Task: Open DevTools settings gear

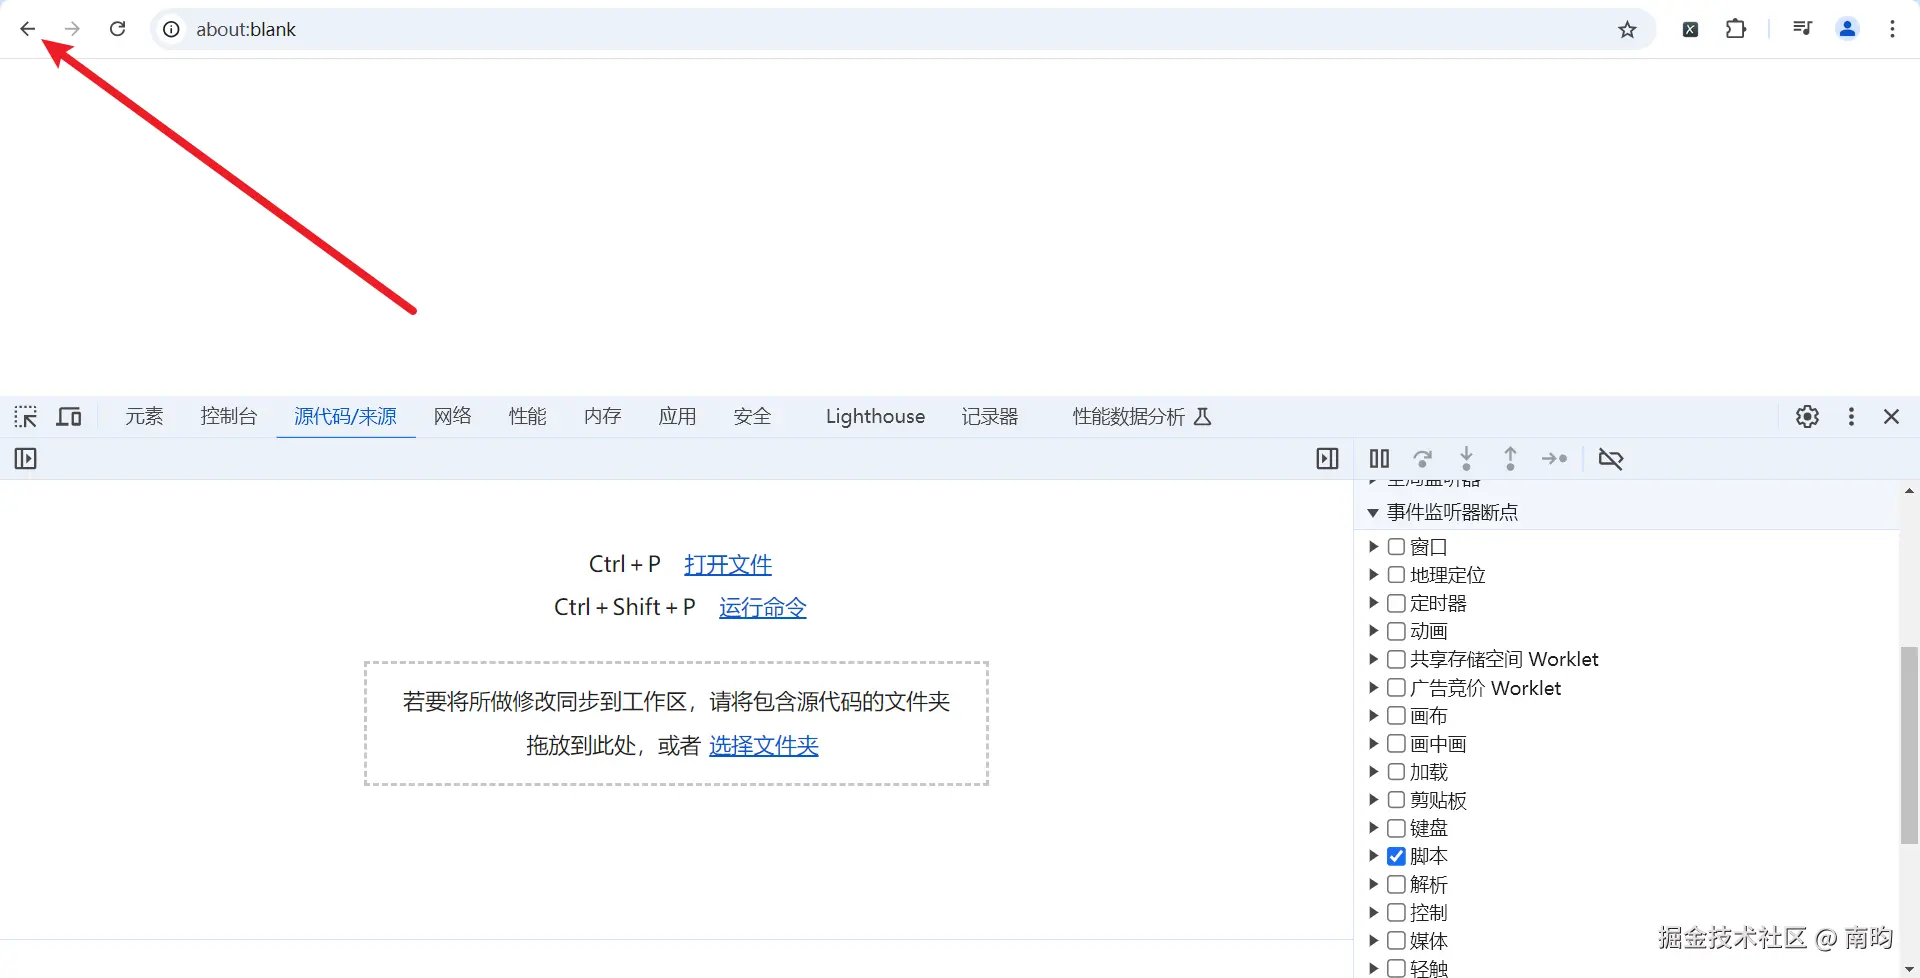Action: tap(1807, 416)
